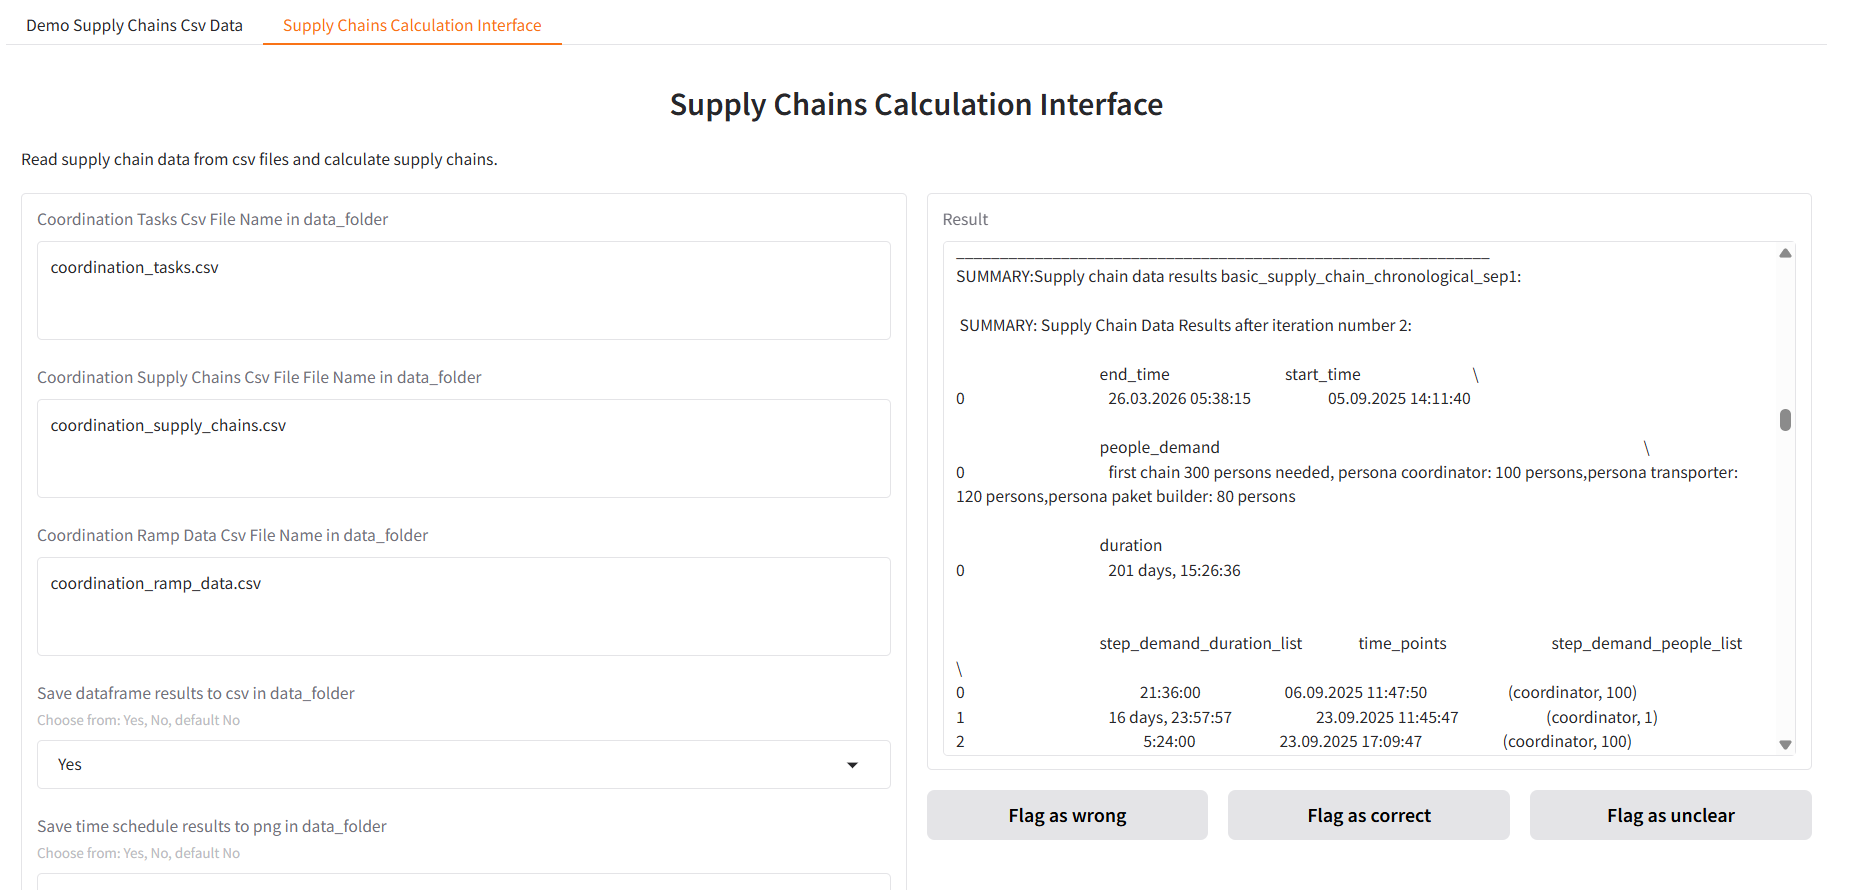1851x890 pixels.
Task: Open the Demo Supply Chains Csv Data tab
Action: (x=134, y=25)
